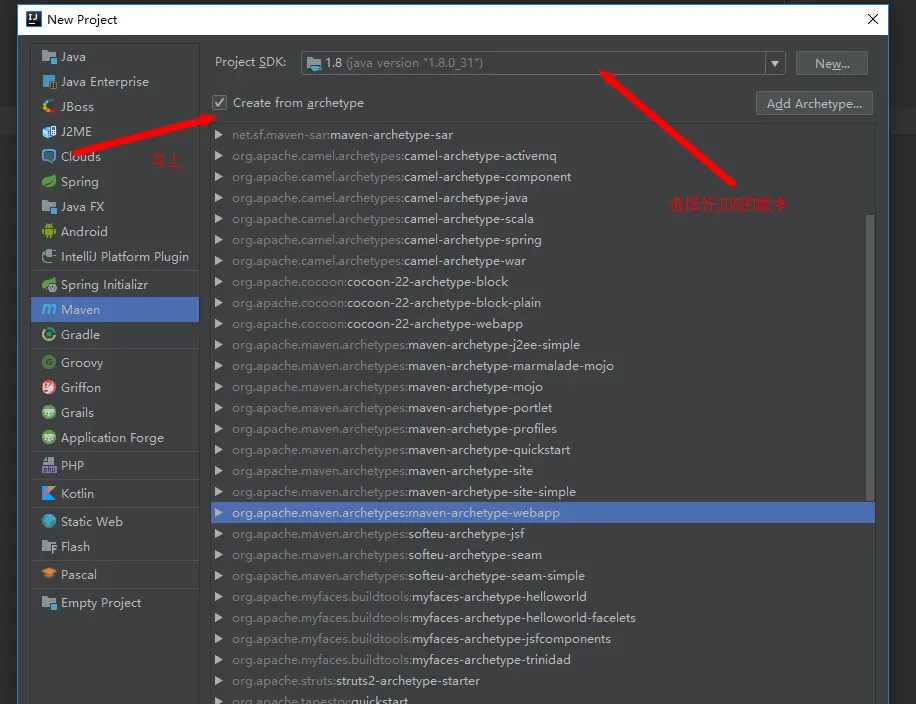Select the Spring leaf icon
Image resolution: width=916 pixels, height=704 pixels.
pyautogui.click(x=49, y=182)
